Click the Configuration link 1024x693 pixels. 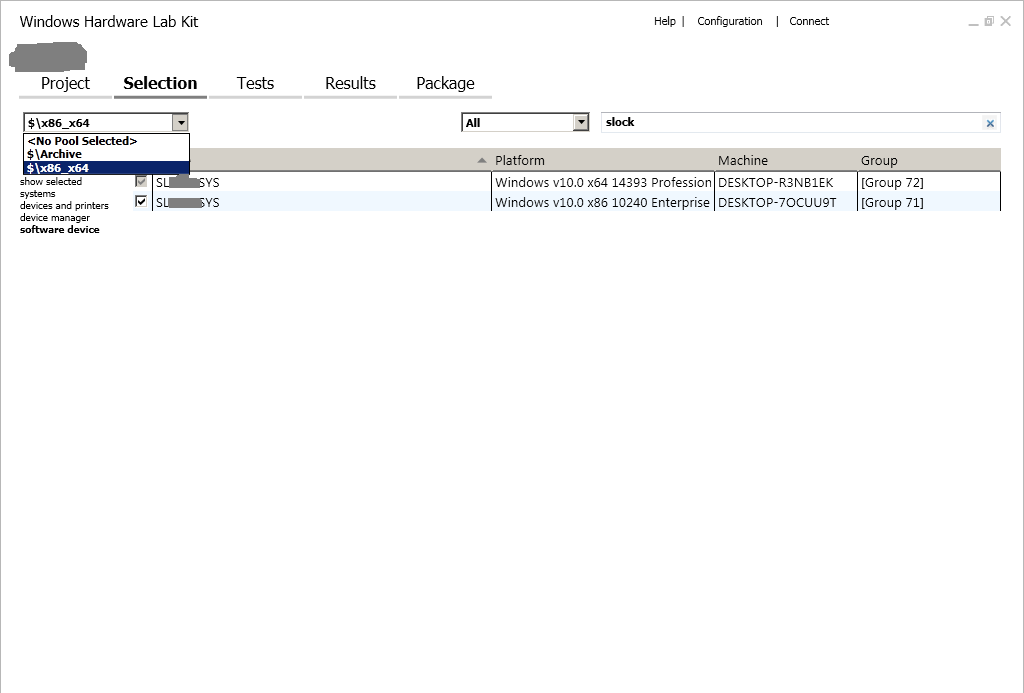click(729, 21)
